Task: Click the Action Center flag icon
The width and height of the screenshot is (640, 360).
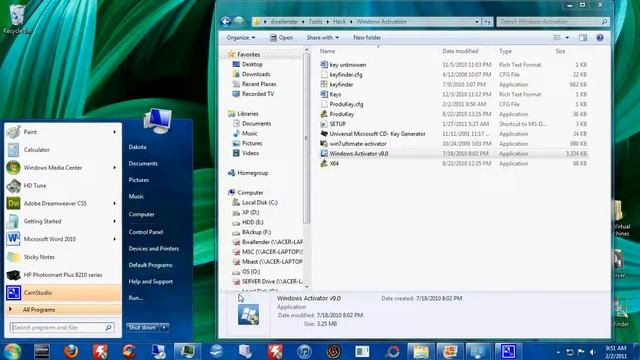Action: click(x=581, y=352)
